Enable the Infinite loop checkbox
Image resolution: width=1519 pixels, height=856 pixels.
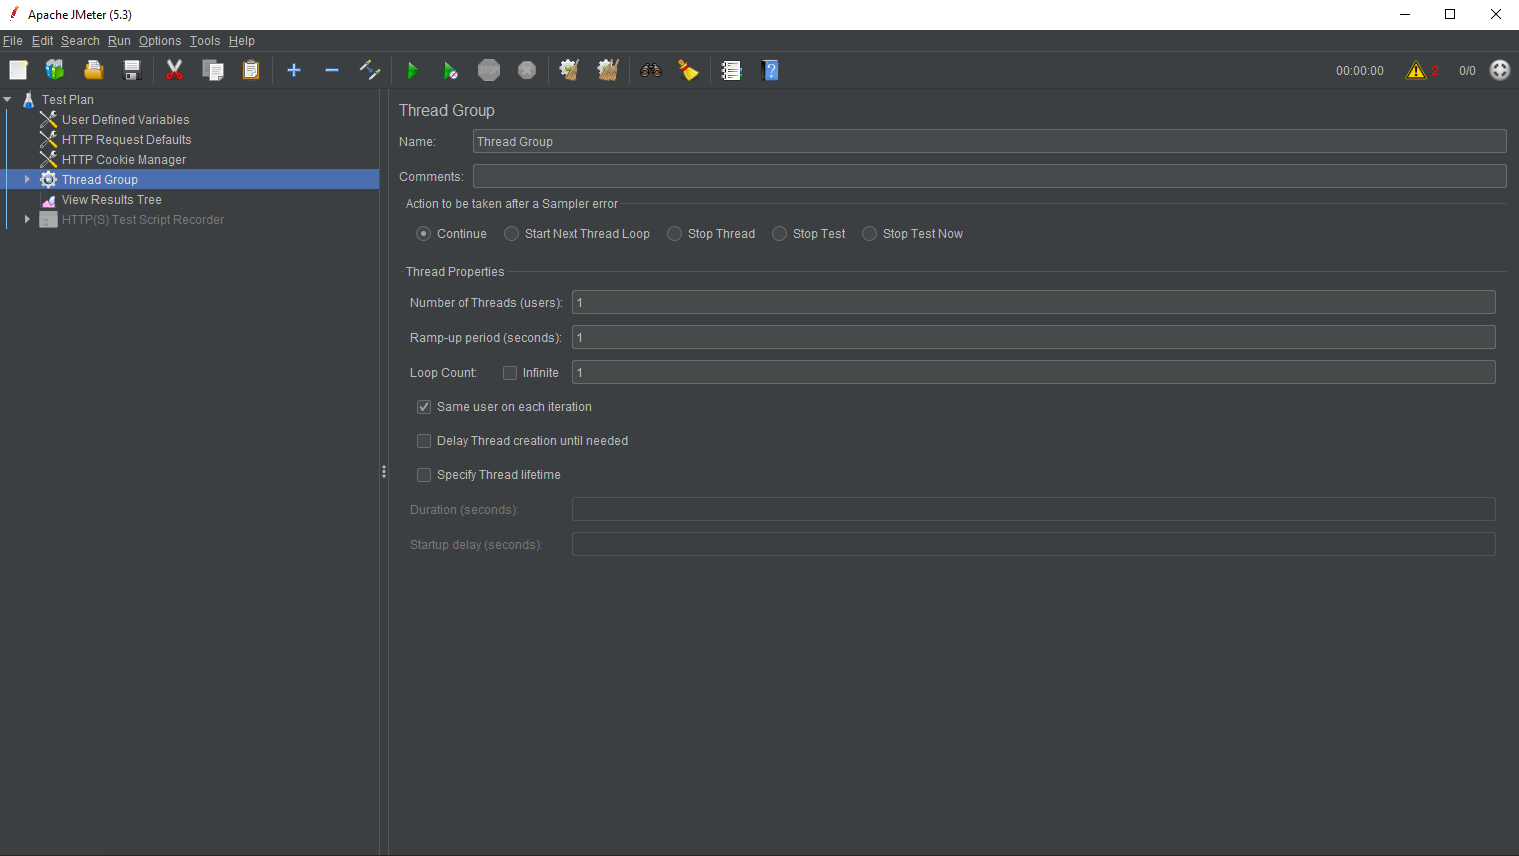click(x=509, y=372)
